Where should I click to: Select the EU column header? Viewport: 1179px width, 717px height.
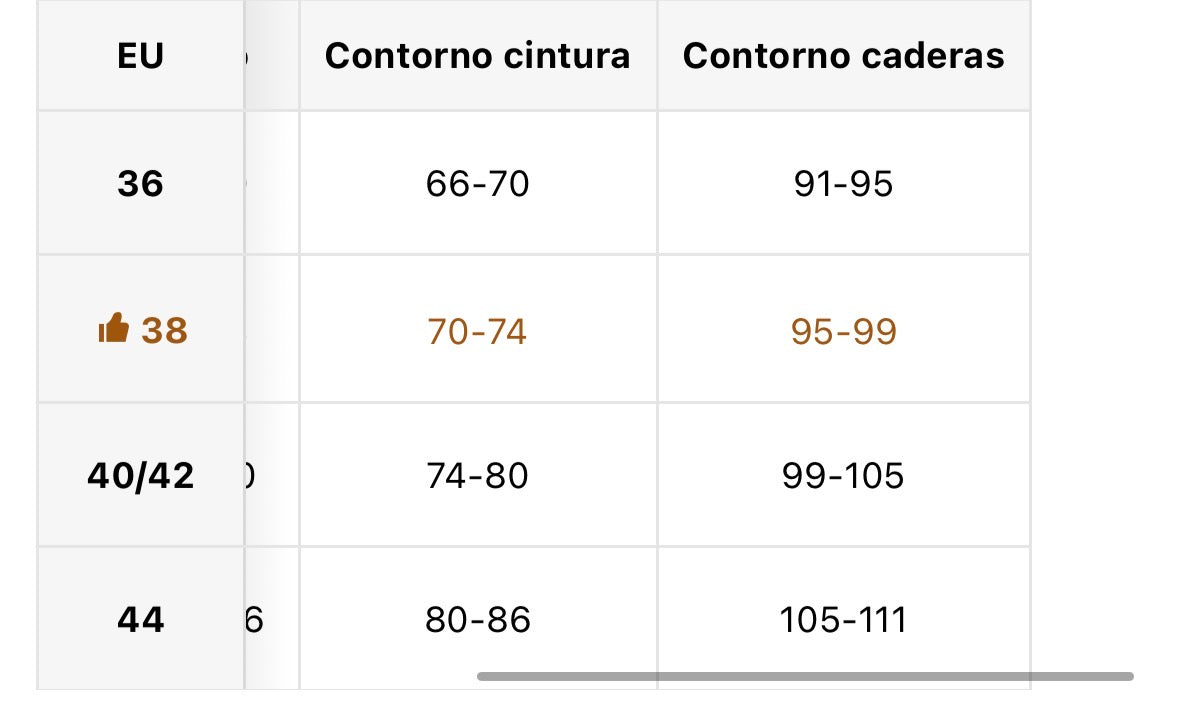(x=141, y=56)
